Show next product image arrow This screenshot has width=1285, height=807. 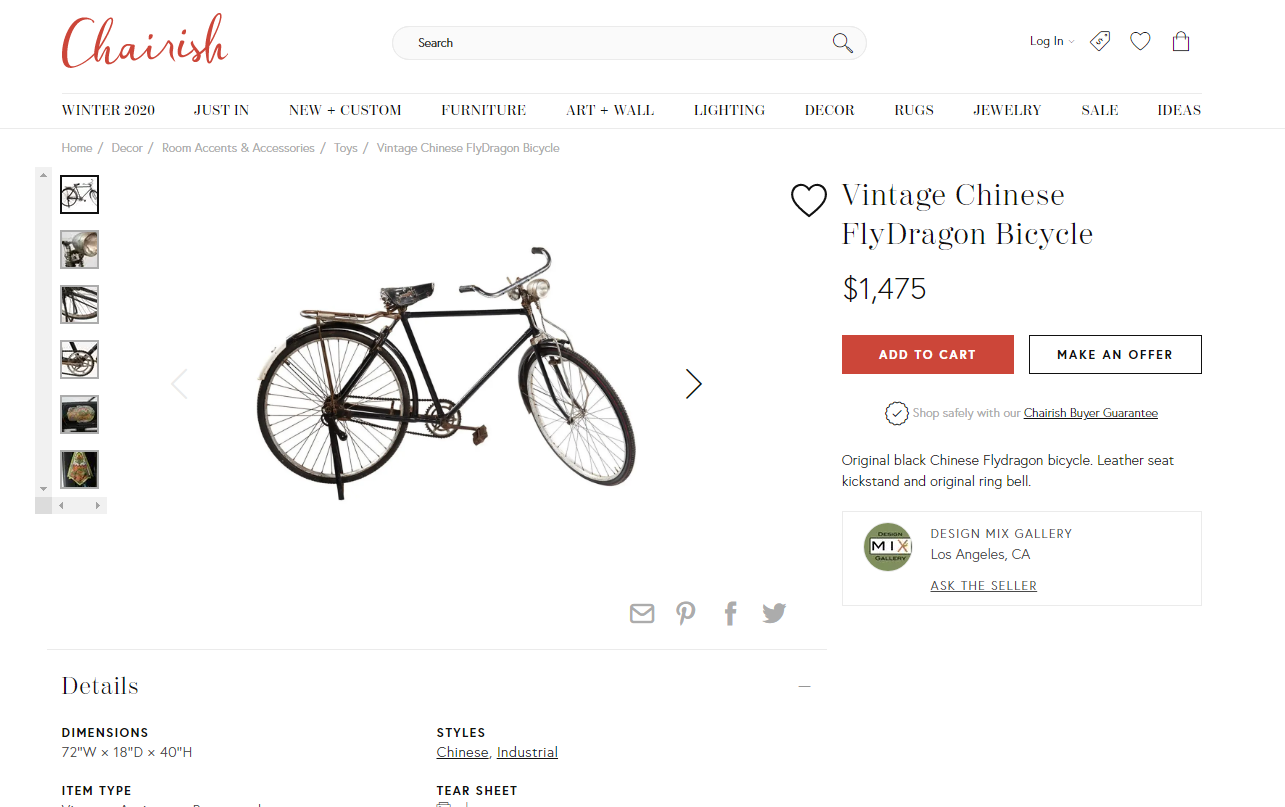[x=693, y=384]
